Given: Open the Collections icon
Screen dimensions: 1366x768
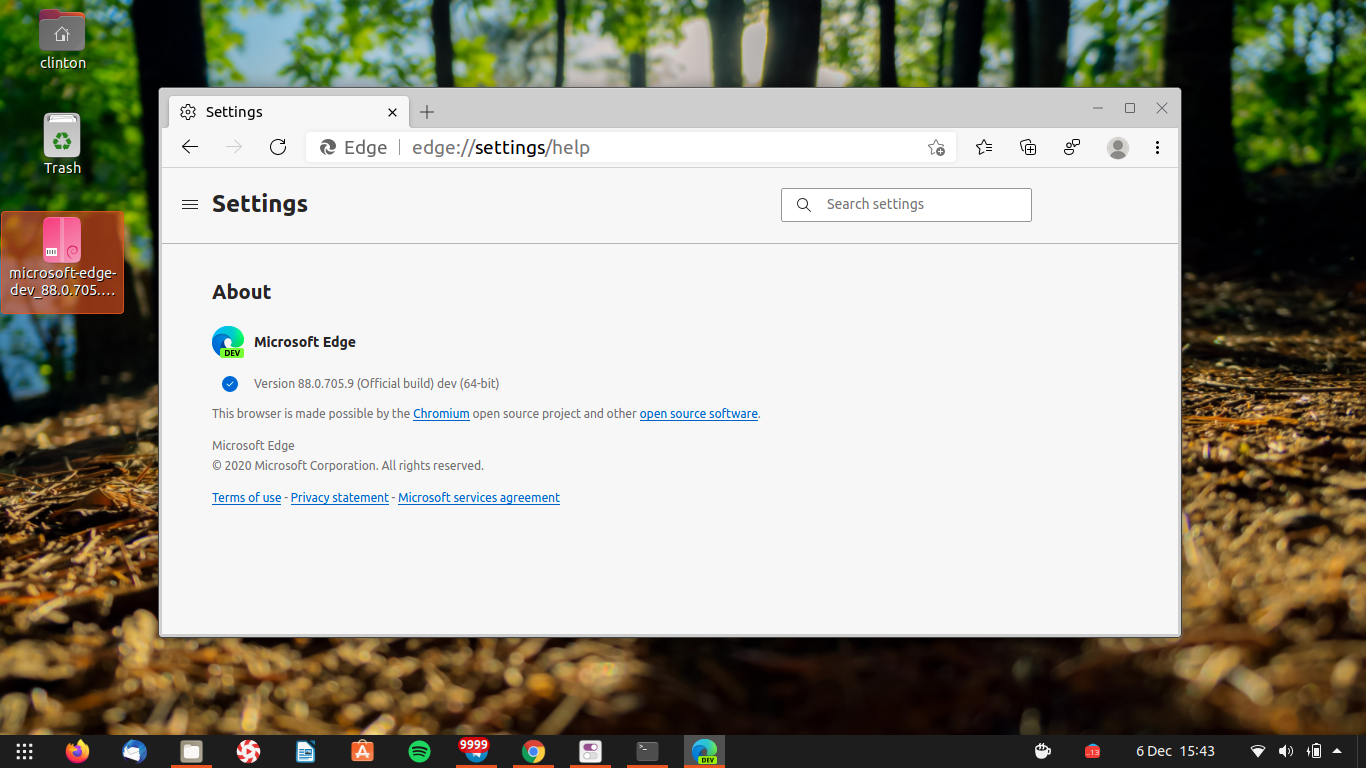Looking at the screenshot, I should click(1028, 147).
